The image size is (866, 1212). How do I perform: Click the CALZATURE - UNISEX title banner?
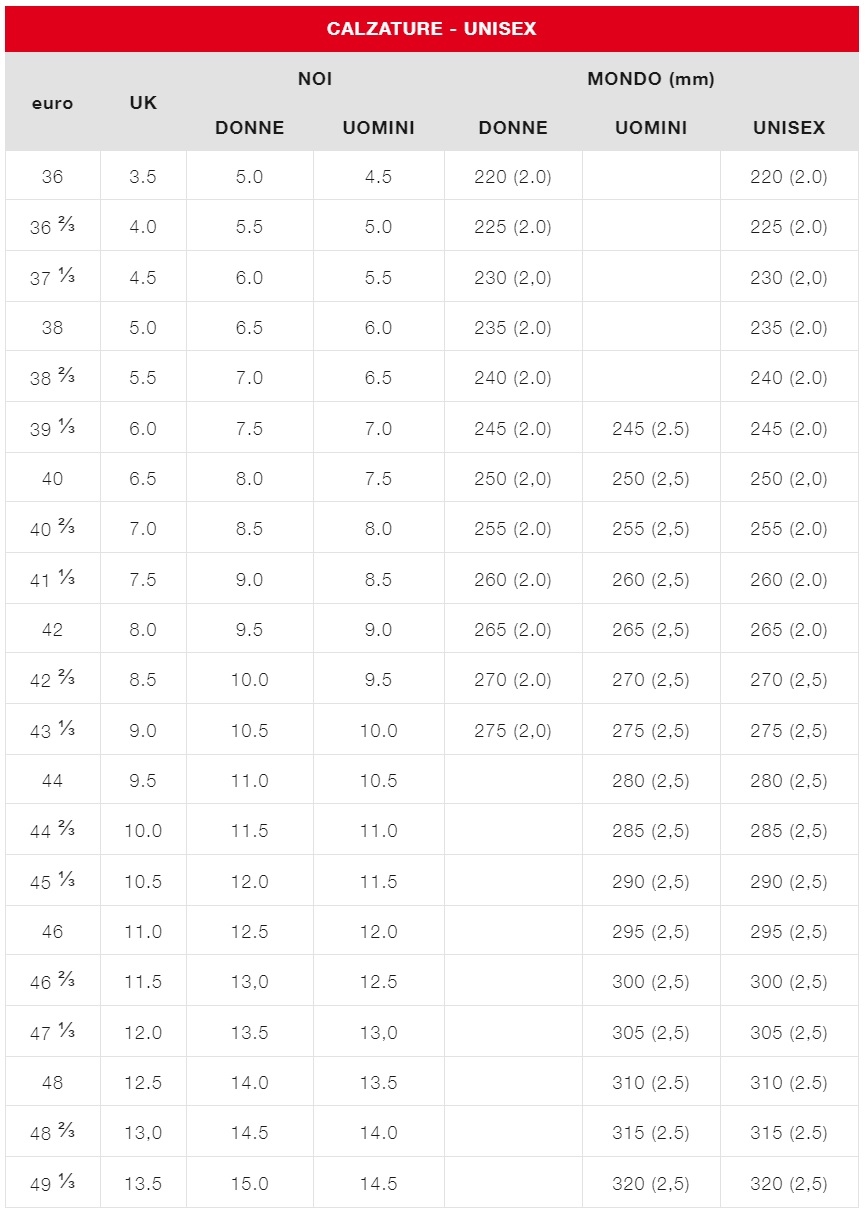coord(431,29)
